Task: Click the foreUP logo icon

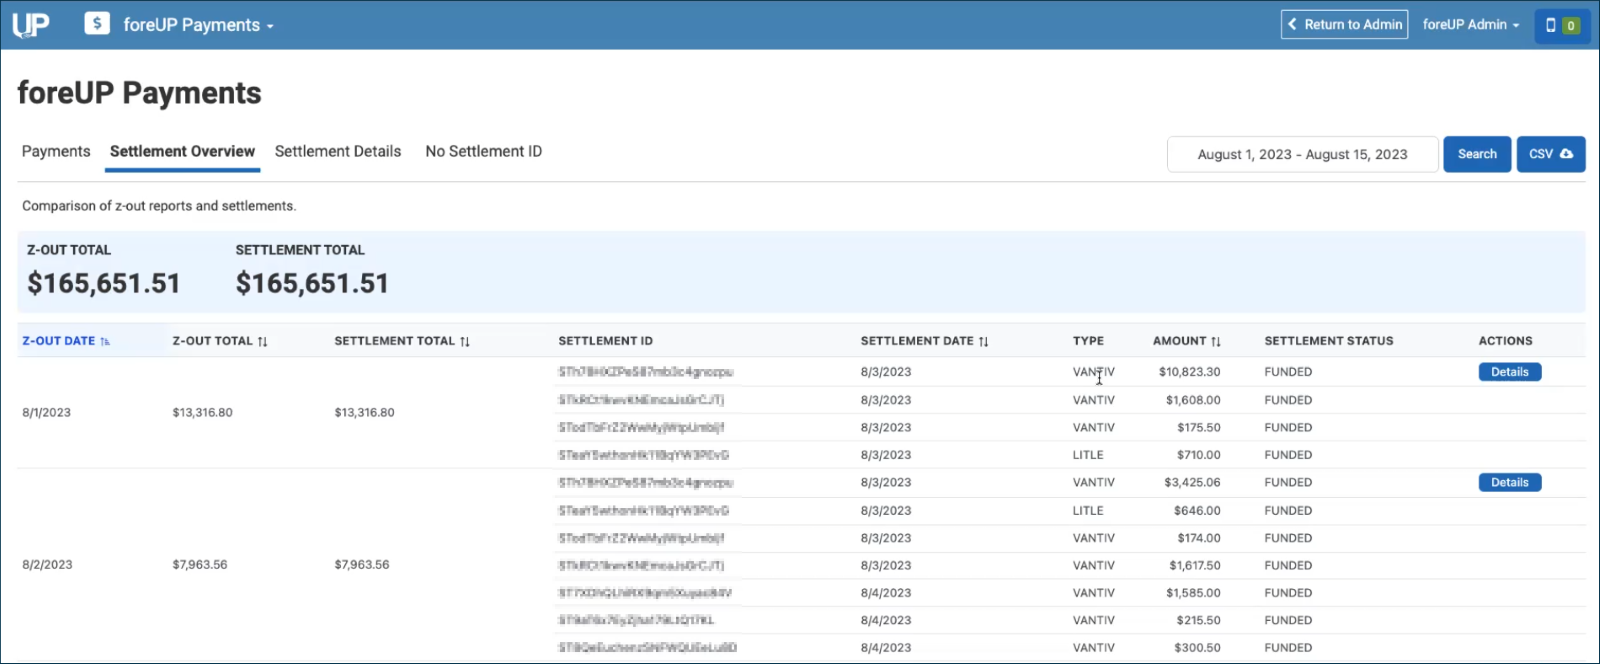Action: click(x=31, y=25)
